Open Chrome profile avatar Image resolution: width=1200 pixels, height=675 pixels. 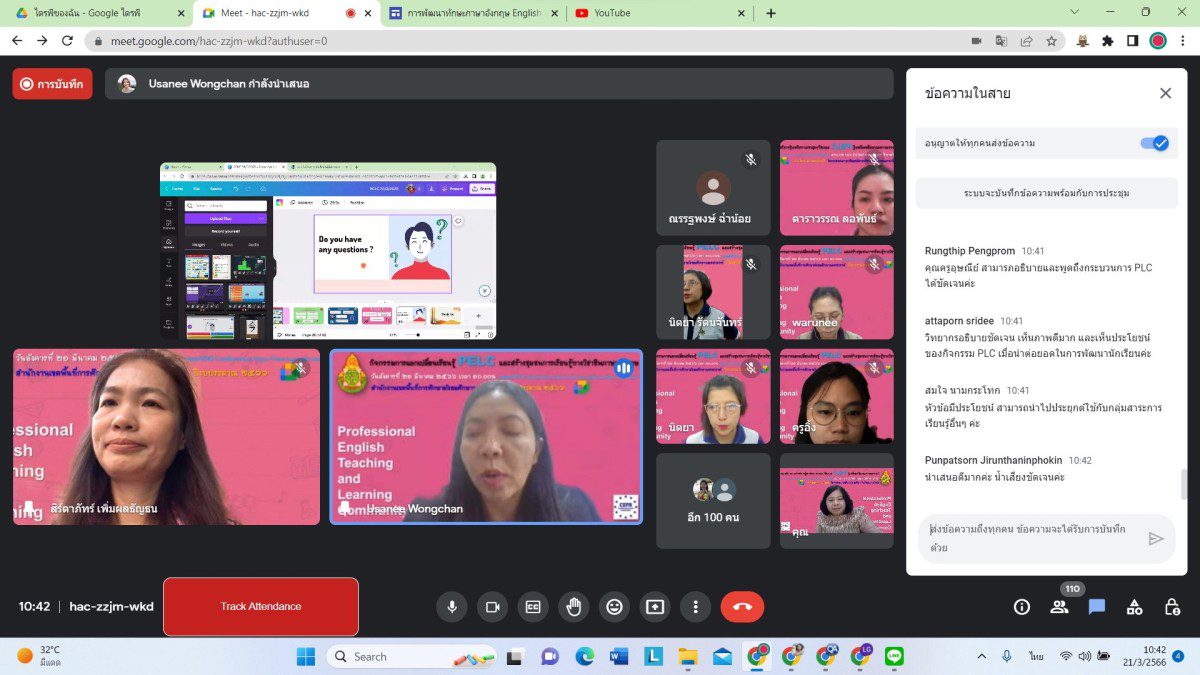tap(1158, 41)
